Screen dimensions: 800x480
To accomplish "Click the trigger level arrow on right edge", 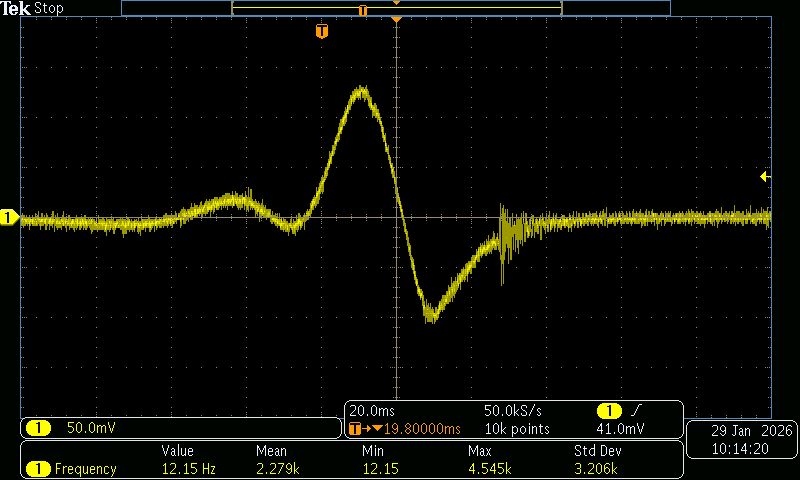I will [765, 177].
